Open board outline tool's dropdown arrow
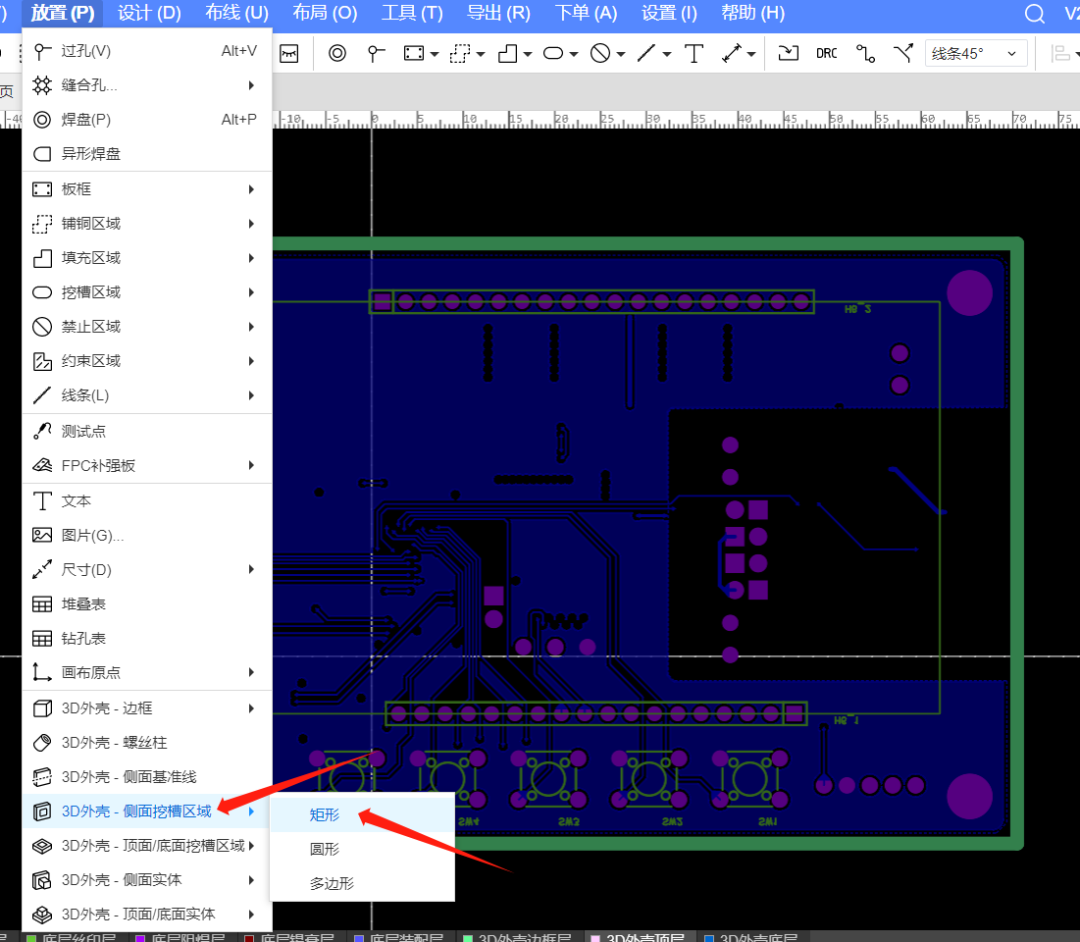This screenshot has height=942, width=1080. click(435, 54)
